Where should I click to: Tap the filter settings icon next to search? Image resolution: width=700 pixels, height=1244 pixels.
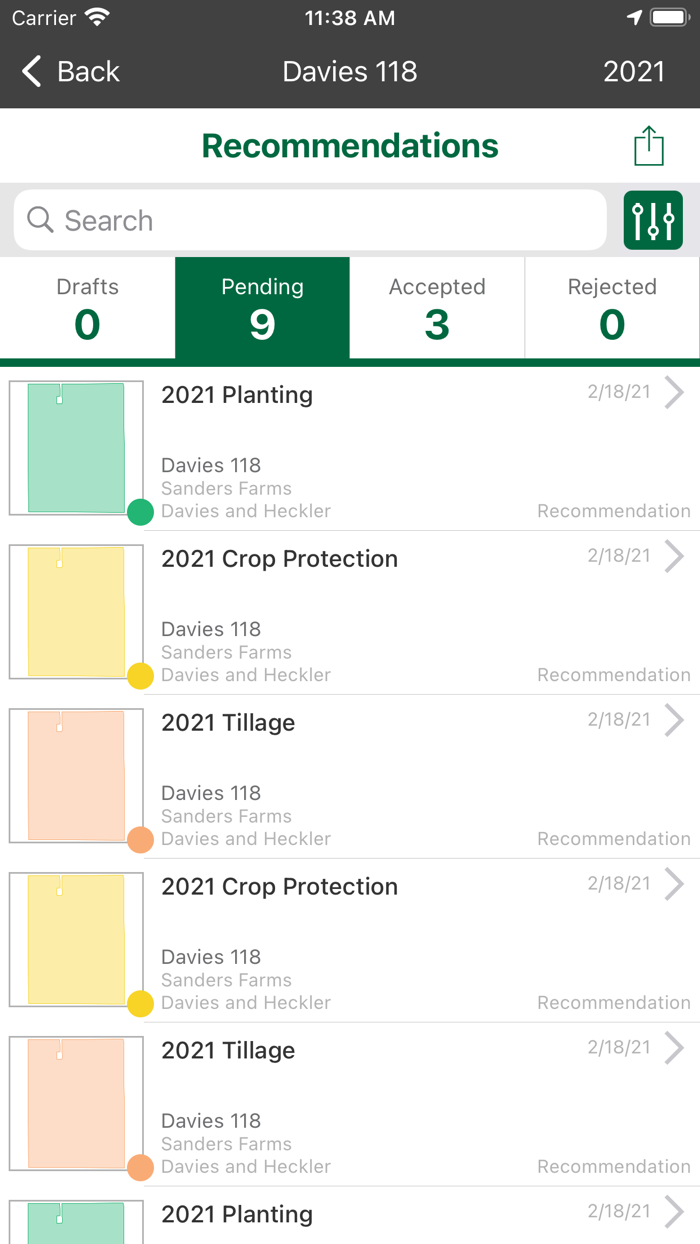click(x=653, y=219)
